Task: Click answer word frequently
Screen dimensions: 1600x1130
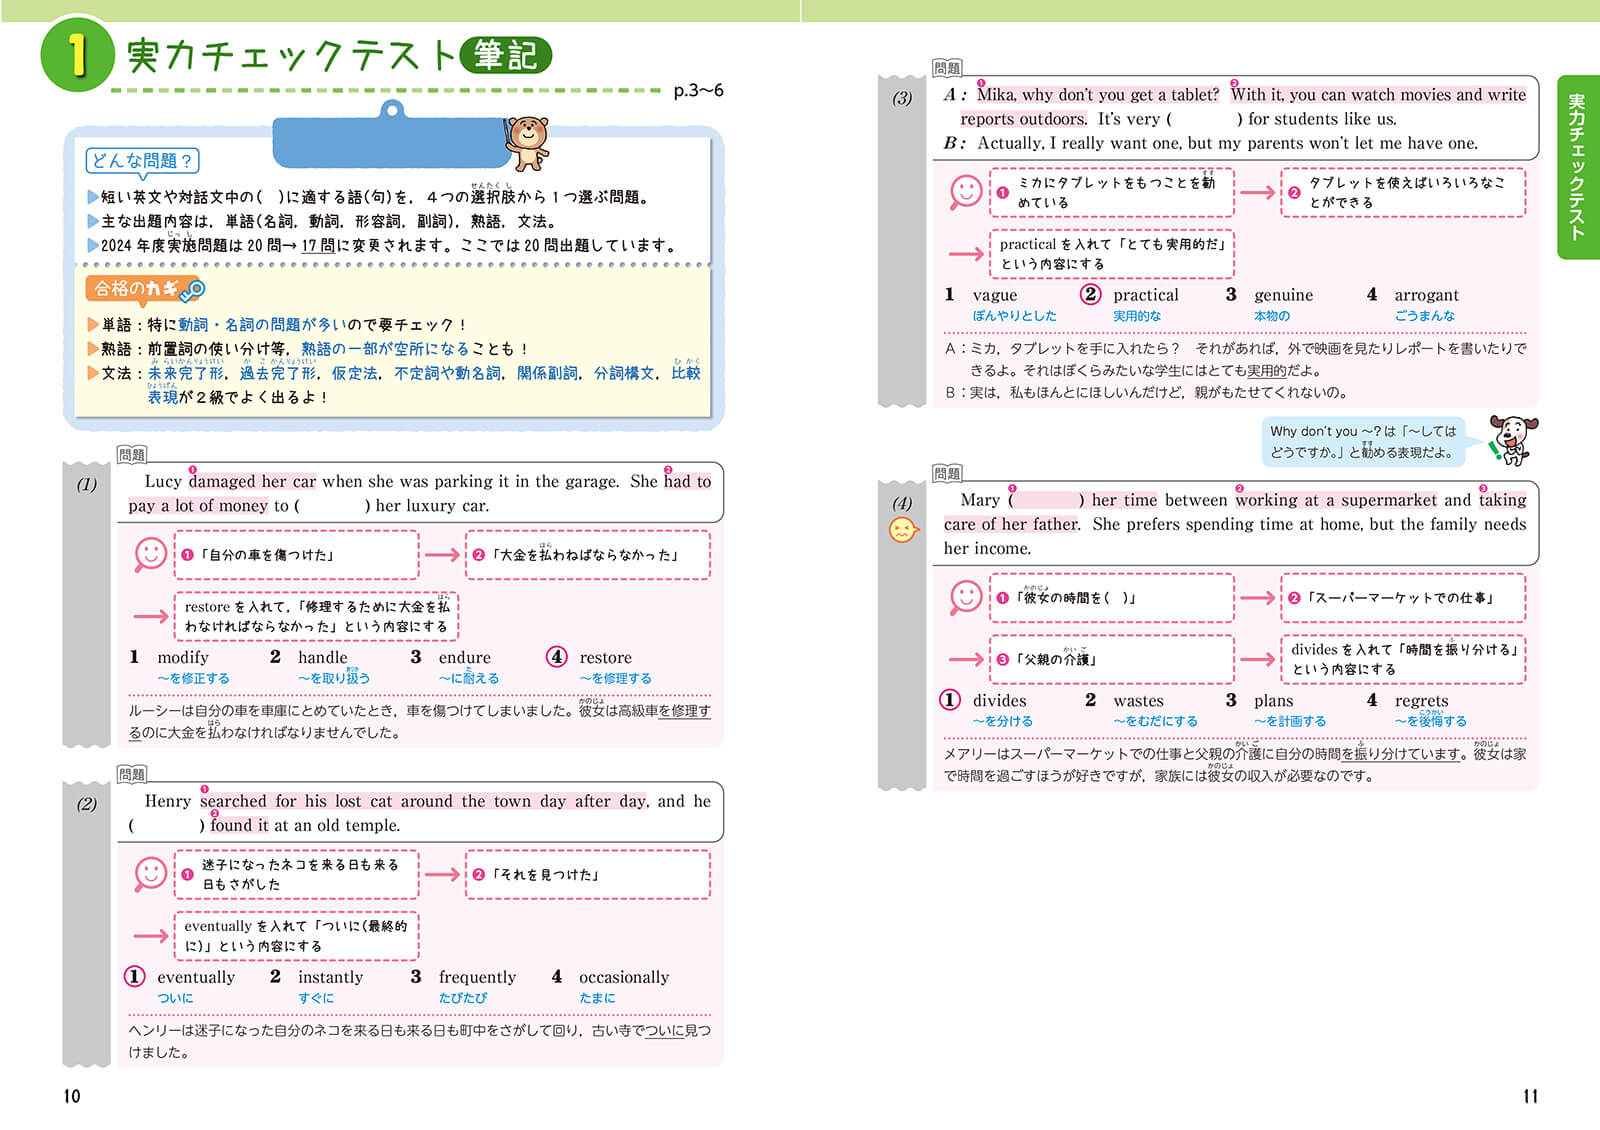Action: coord(477,977)
